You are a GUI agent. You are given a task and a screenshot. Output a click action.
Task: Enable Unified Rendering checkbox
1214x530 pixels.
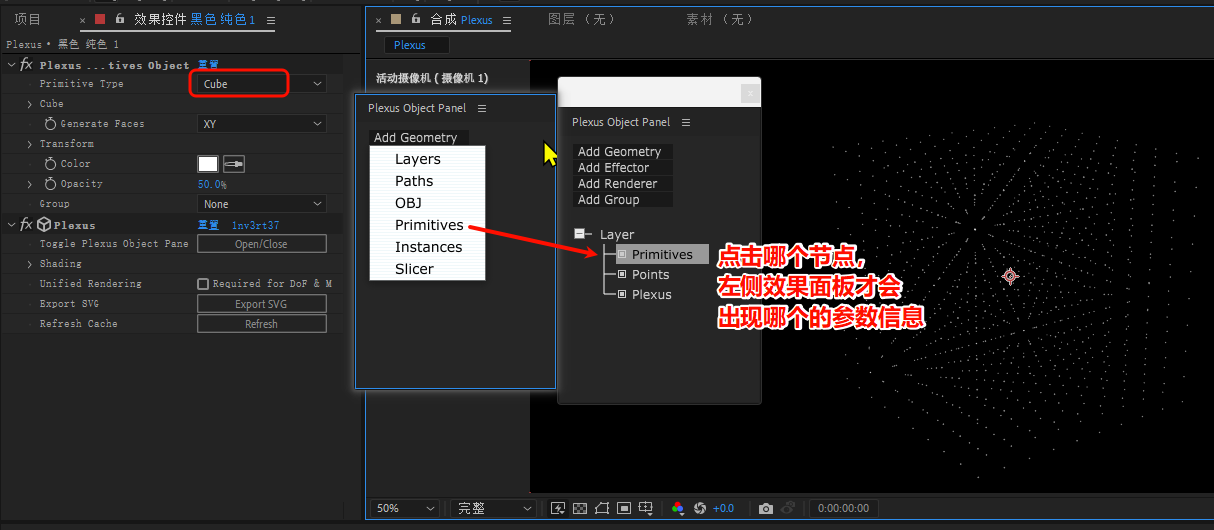tap(203, 284)
